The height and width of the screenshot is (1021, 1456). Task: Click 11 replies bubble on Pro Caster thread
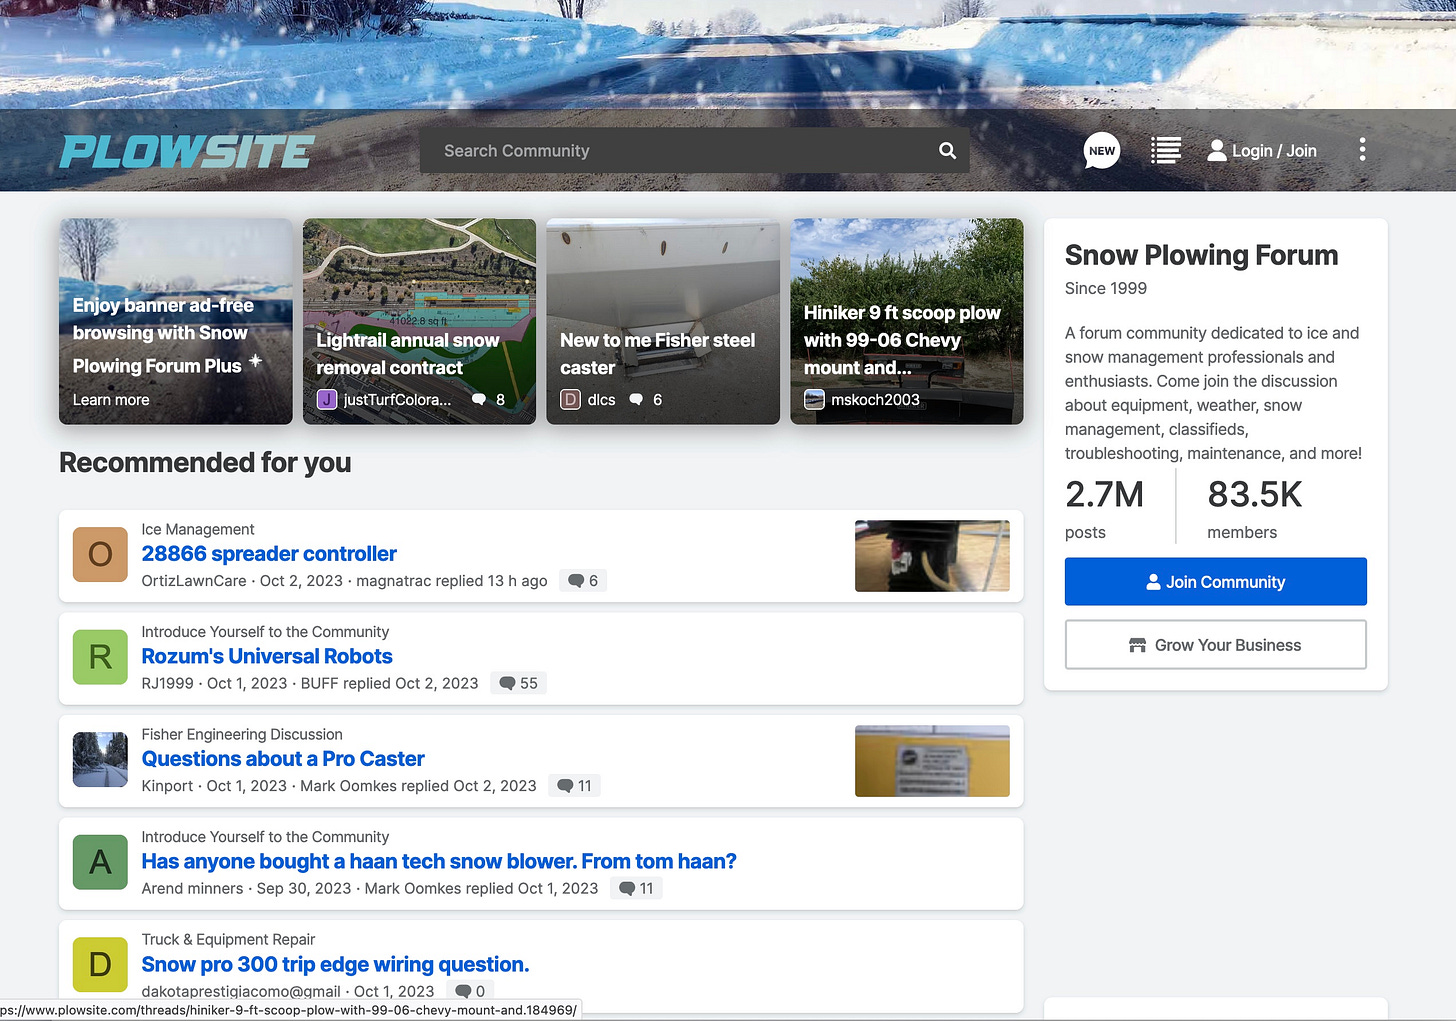click(x=574, y=786)
